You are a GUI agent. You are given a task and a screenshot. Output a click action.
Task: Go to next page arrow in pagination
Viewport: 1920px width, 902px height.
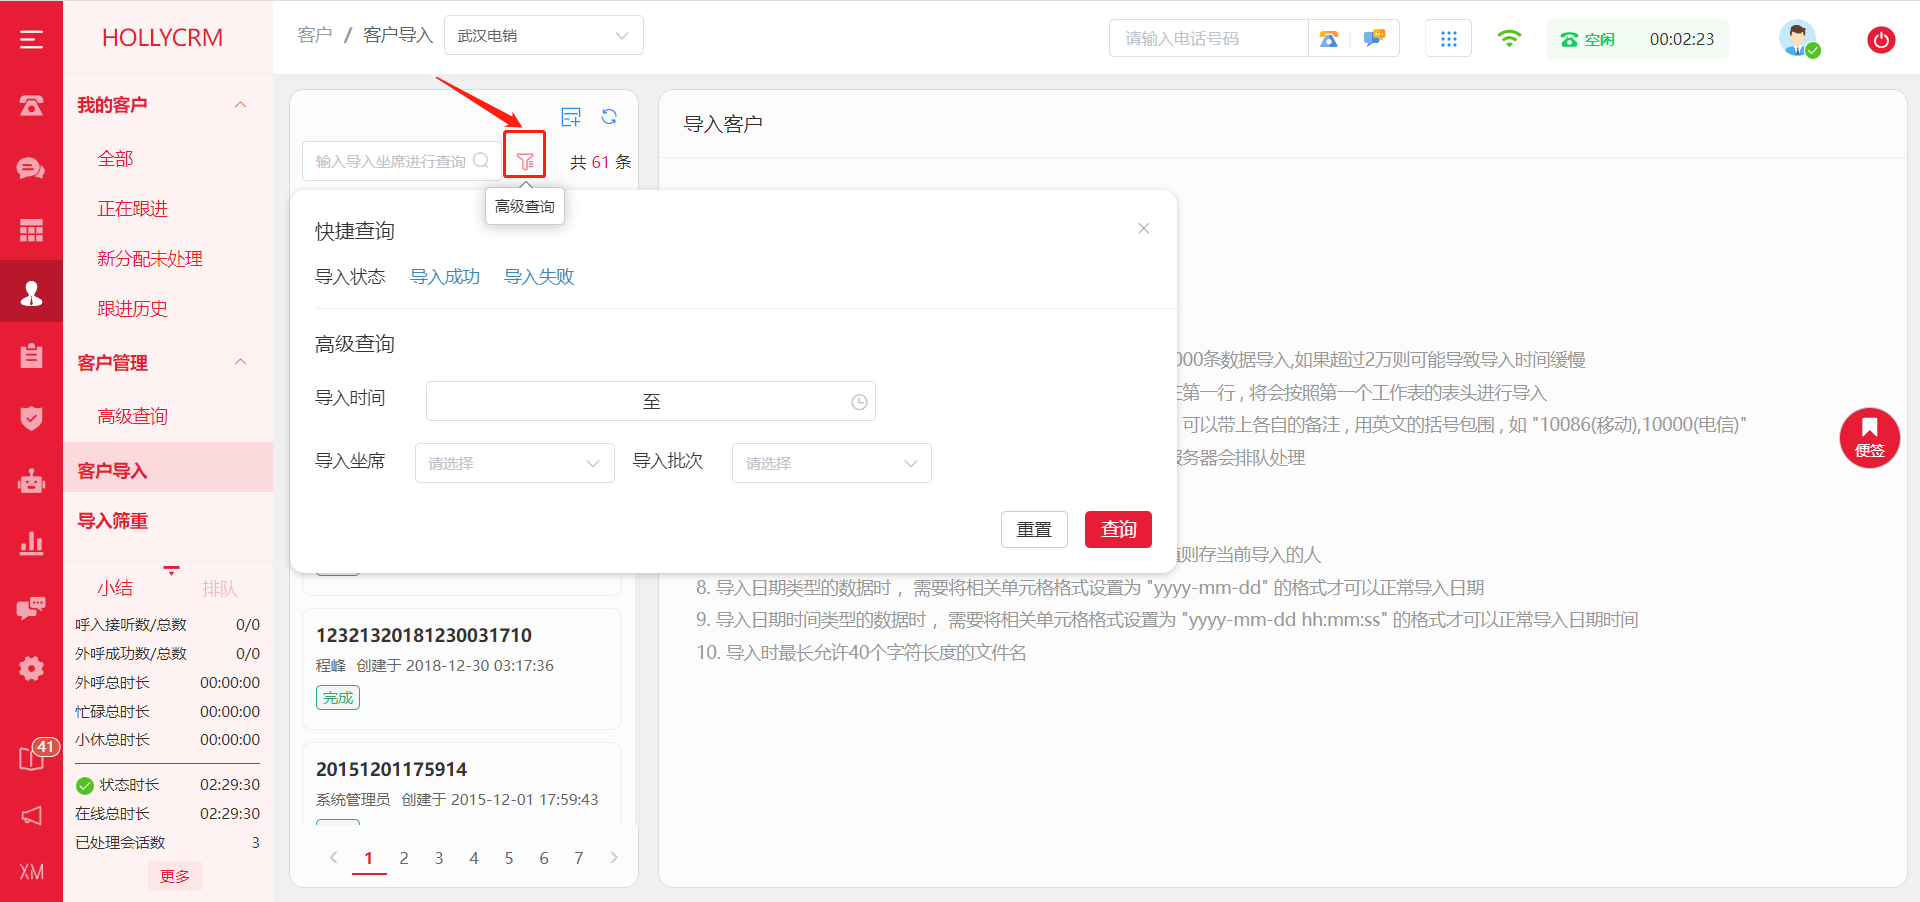pos(614,857)
